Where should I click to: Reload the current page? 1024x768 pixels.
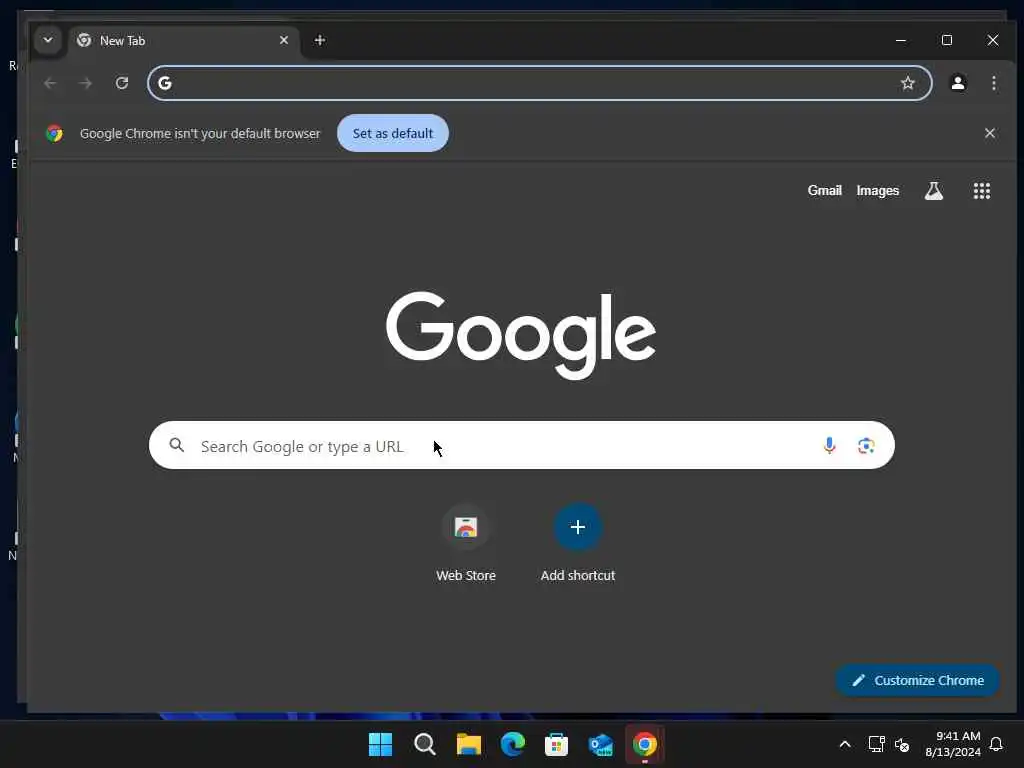tap(122, 83)
